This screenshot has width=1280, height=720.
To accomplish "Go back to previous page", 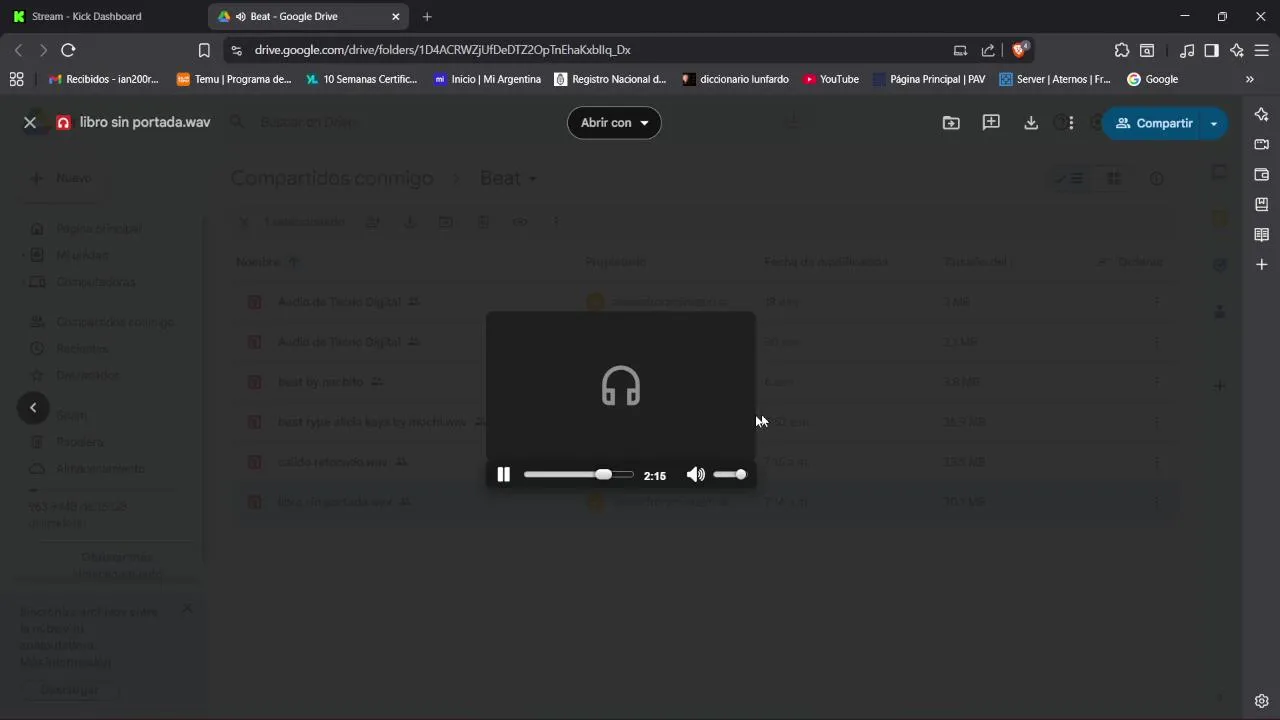I will pyautogui.click(x=18, y=50).
